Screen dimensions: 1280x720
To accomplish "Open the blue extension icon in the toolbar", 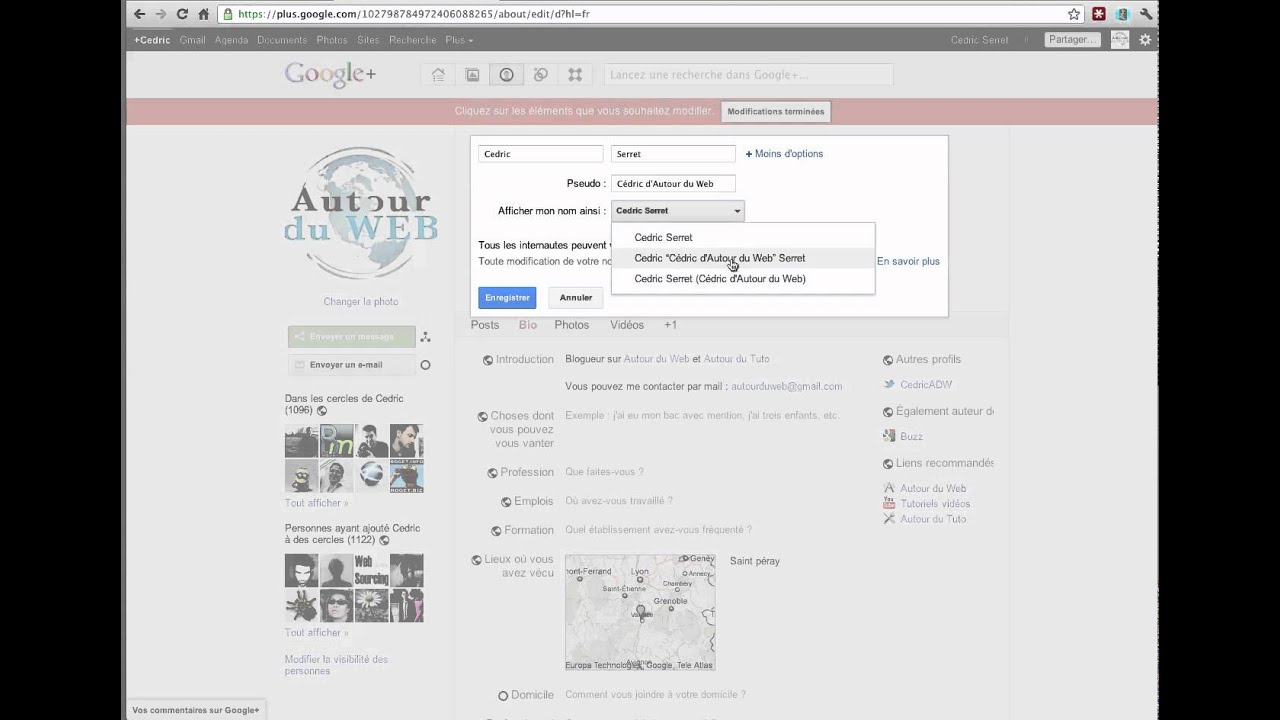I will [x=1123, y=14].
